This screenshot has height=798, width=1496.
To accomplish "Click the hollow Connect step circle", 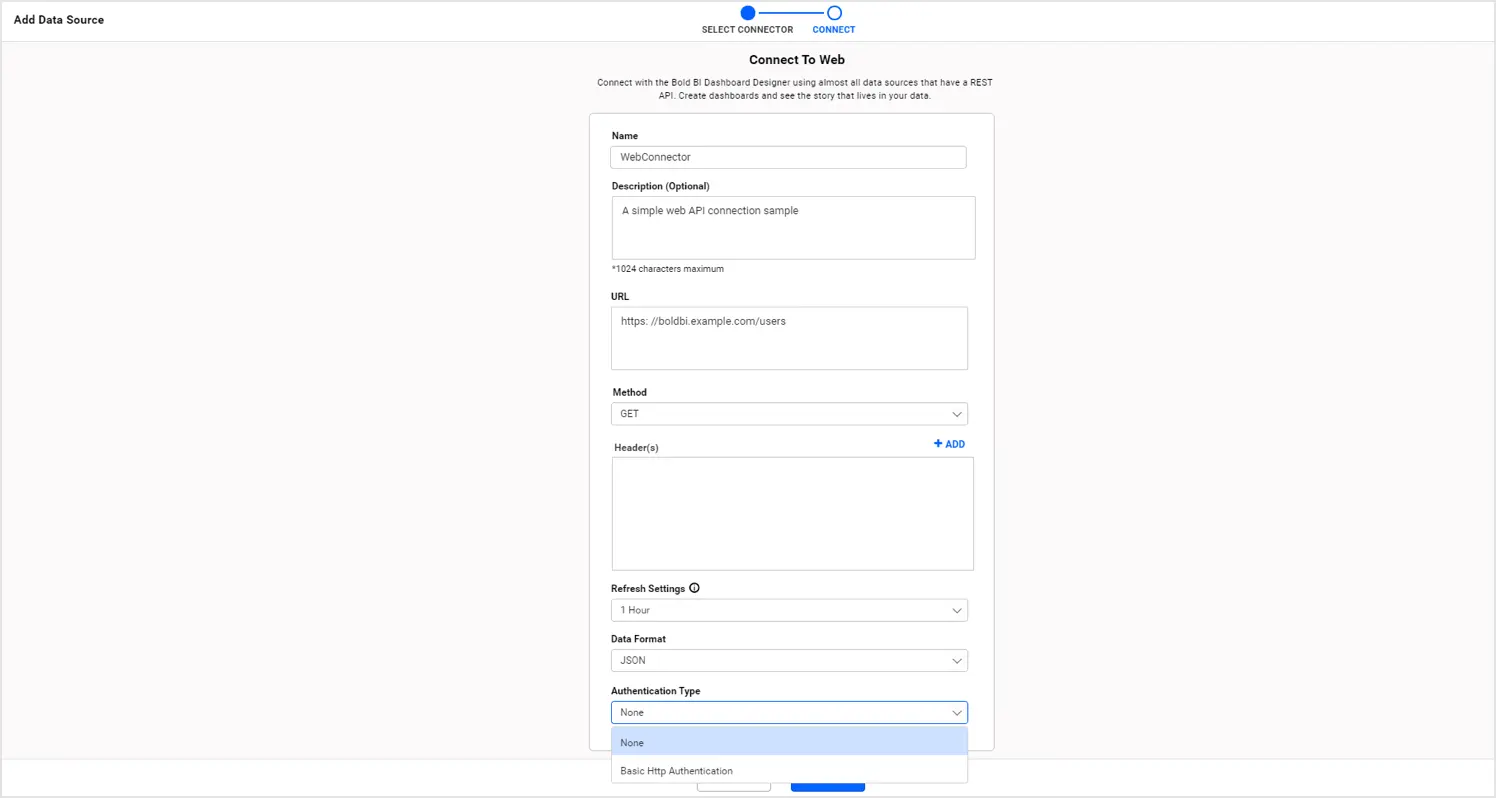I will click(834, 13).
